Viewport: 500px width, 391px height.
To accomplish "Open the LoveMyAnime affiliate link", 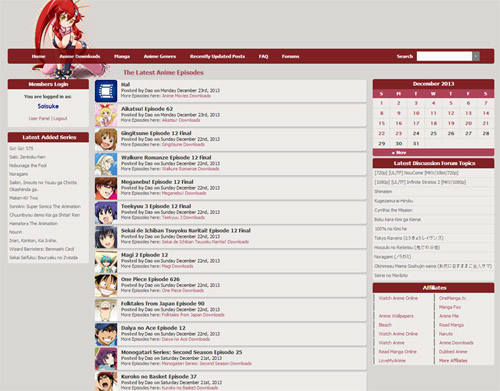I will click(392, 360).
